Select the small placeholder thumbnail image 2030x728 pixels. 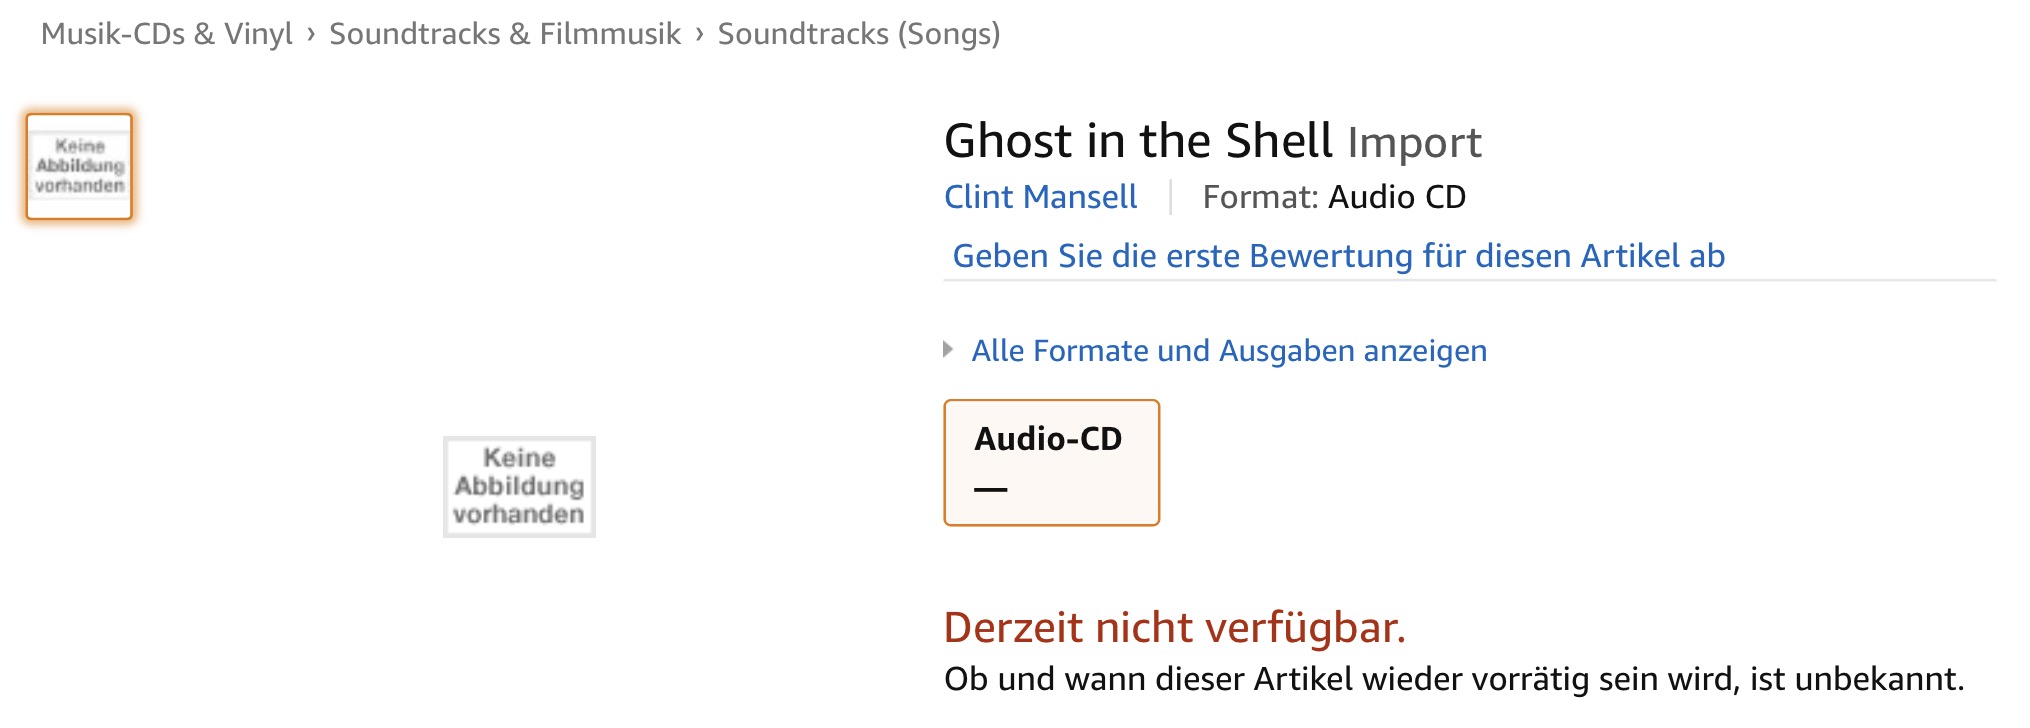[79, 166]
